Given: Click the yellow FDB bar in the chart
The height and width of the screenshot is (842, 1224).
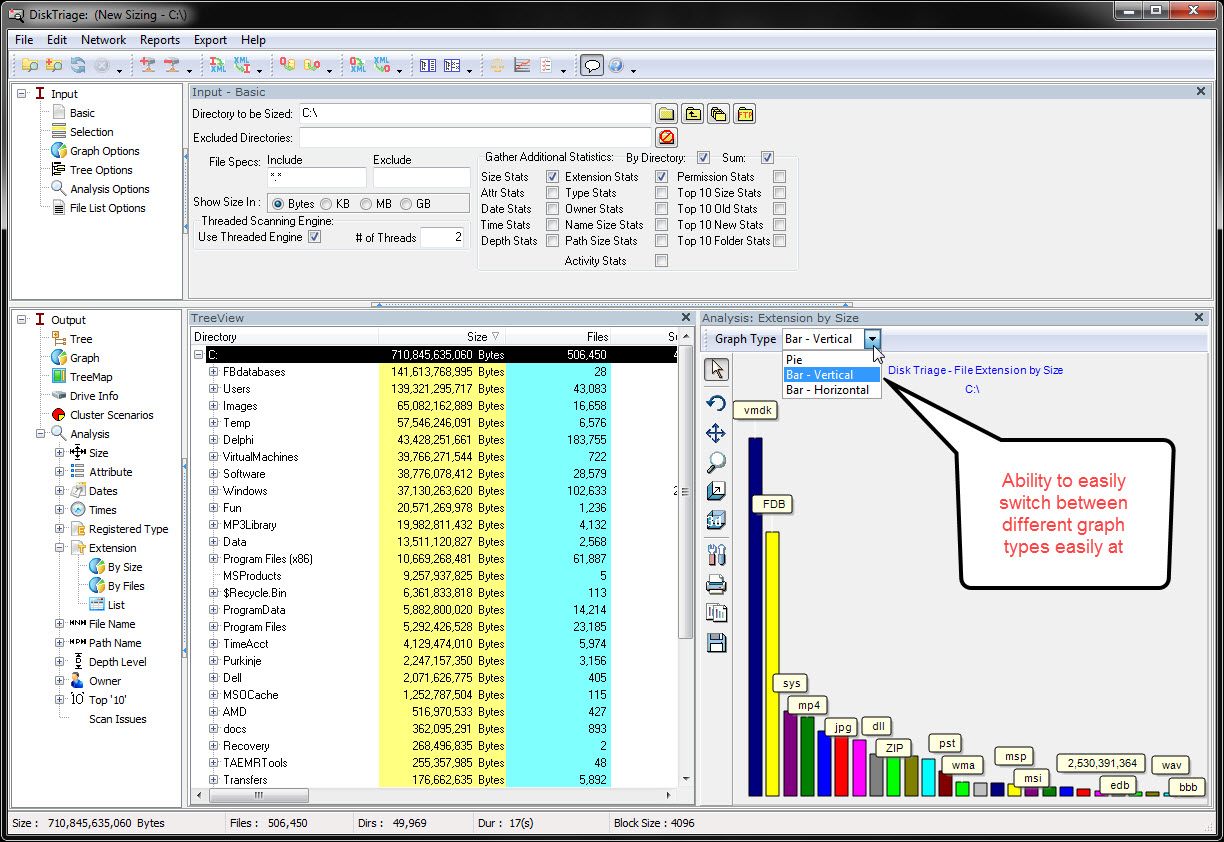Looking at the screenshot, I should click(772, 663).
